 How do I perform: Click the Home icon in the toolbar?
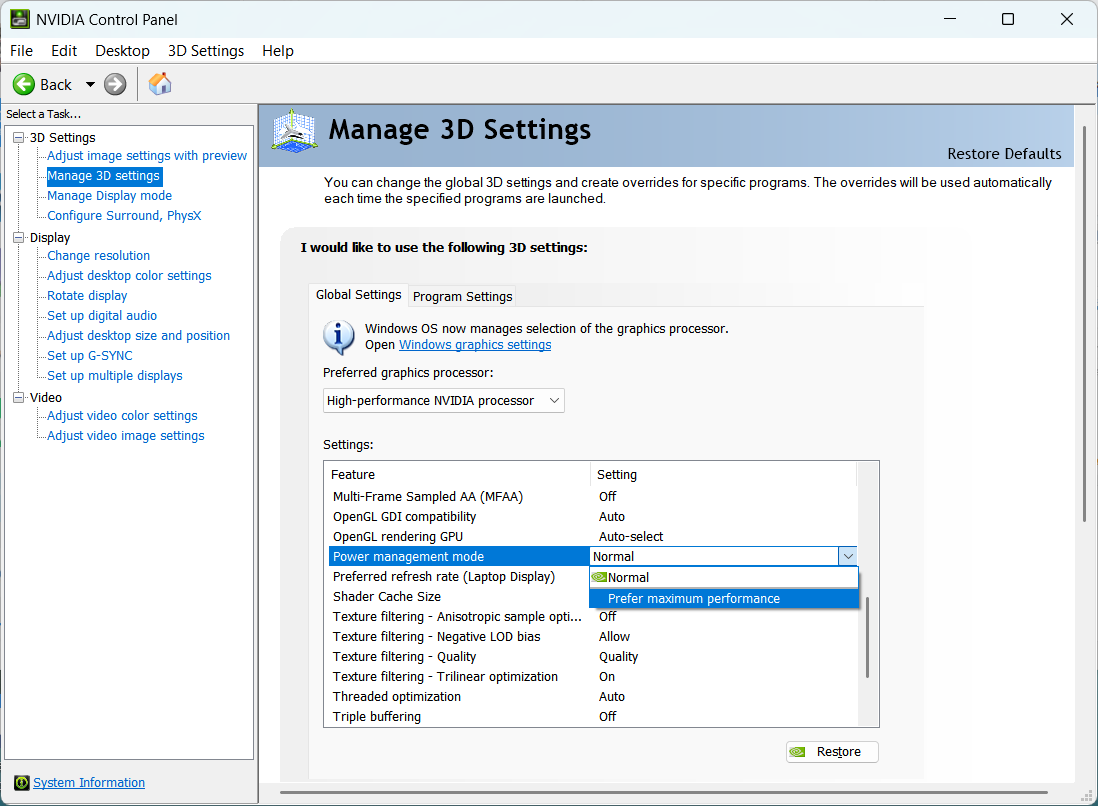[159, 84]
